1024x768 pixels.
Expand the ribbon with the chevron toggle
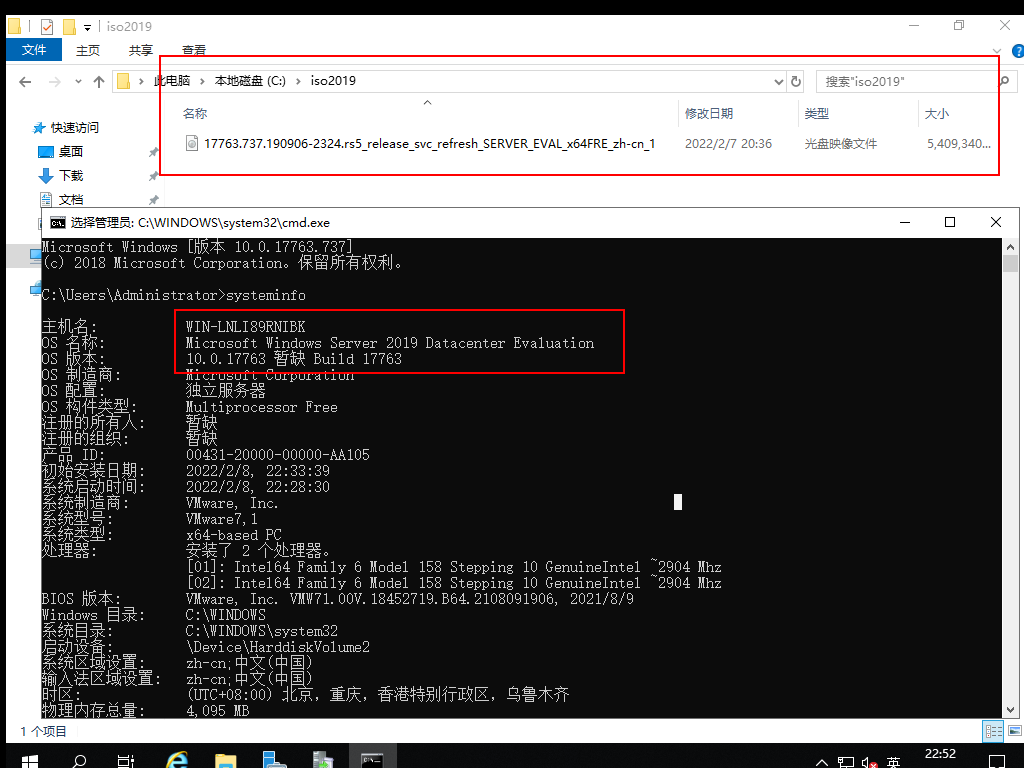click(997, 51)
